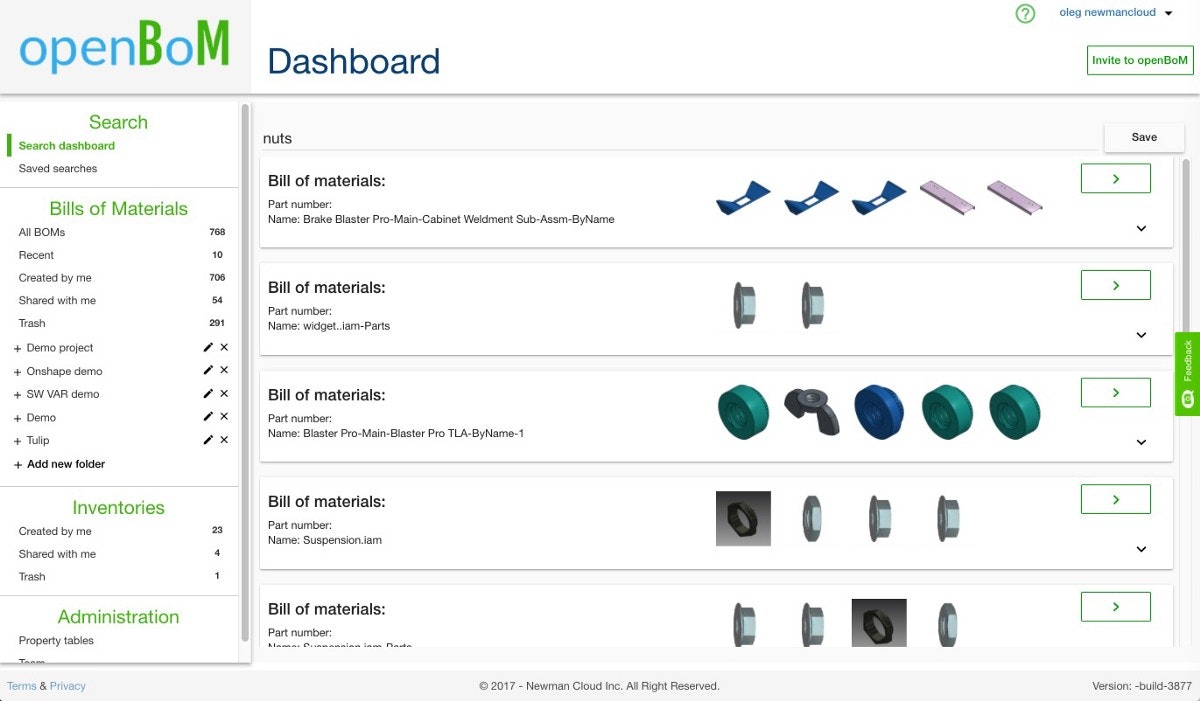Save the current nuts search

click(1143, 137)
